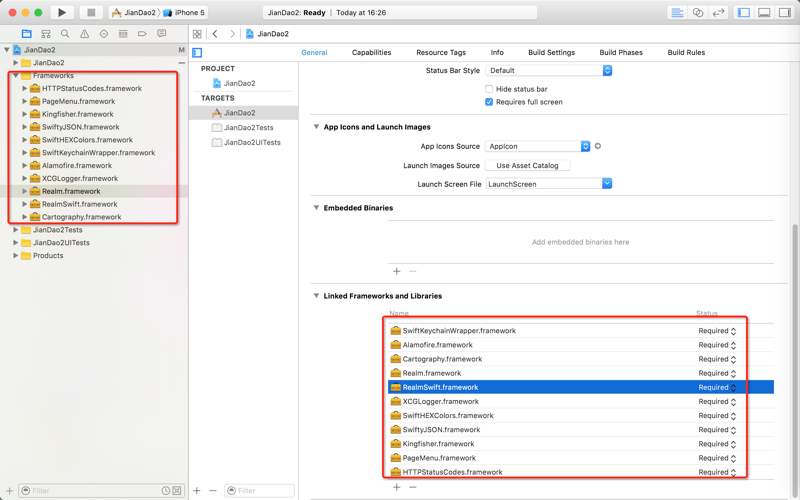Screen dimensions: 800x500
Task: Uncheck Requires full screen
Action: pyautogui.click(x=489, y=102)
